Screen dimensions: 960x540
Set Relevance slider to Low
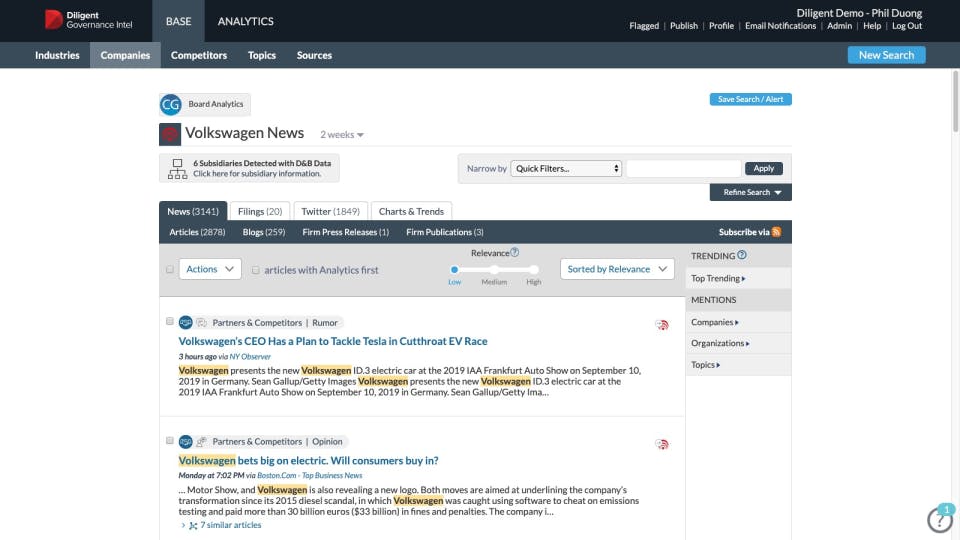(x=454, y=269)
